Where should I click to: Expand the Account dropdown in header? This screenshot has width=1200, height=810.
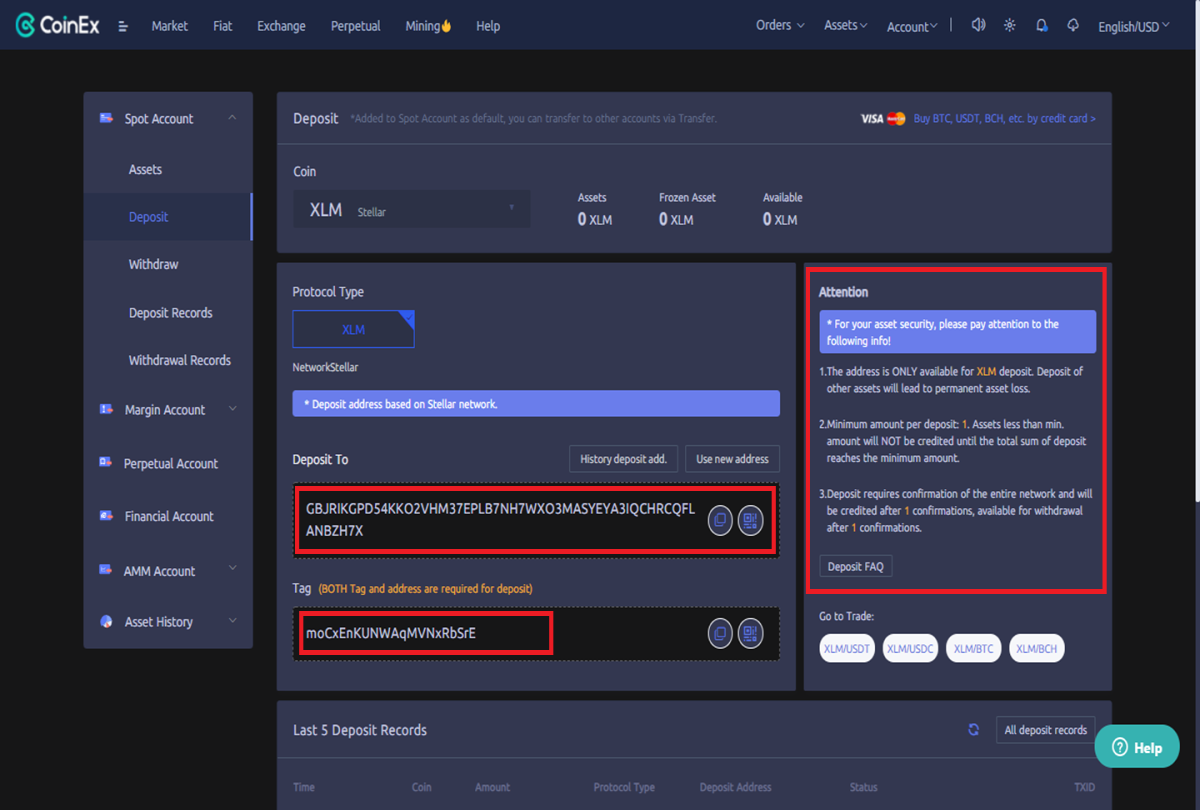tap(912, 27)
